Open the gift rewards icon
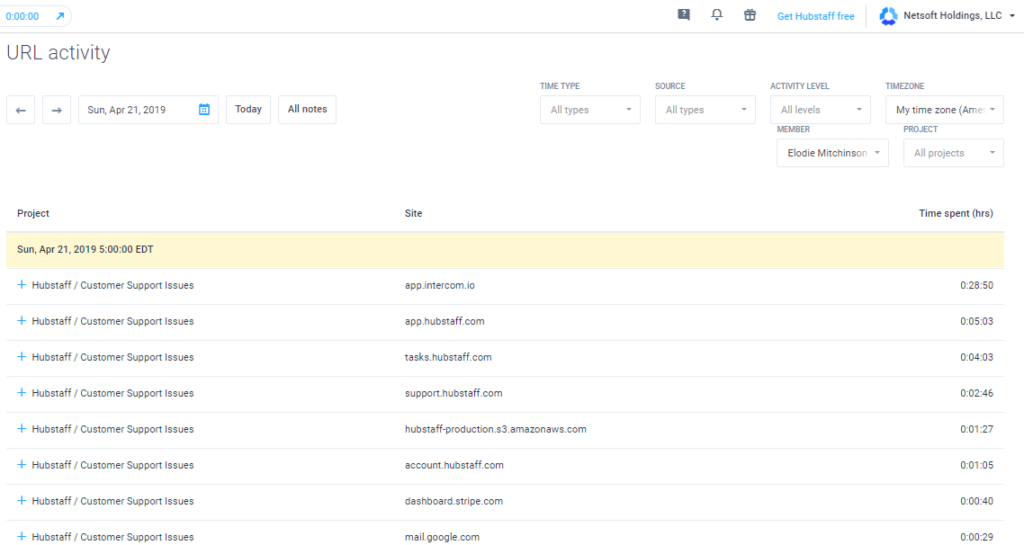This screenshot has height=545, width=1024. (x=750, y=15)
